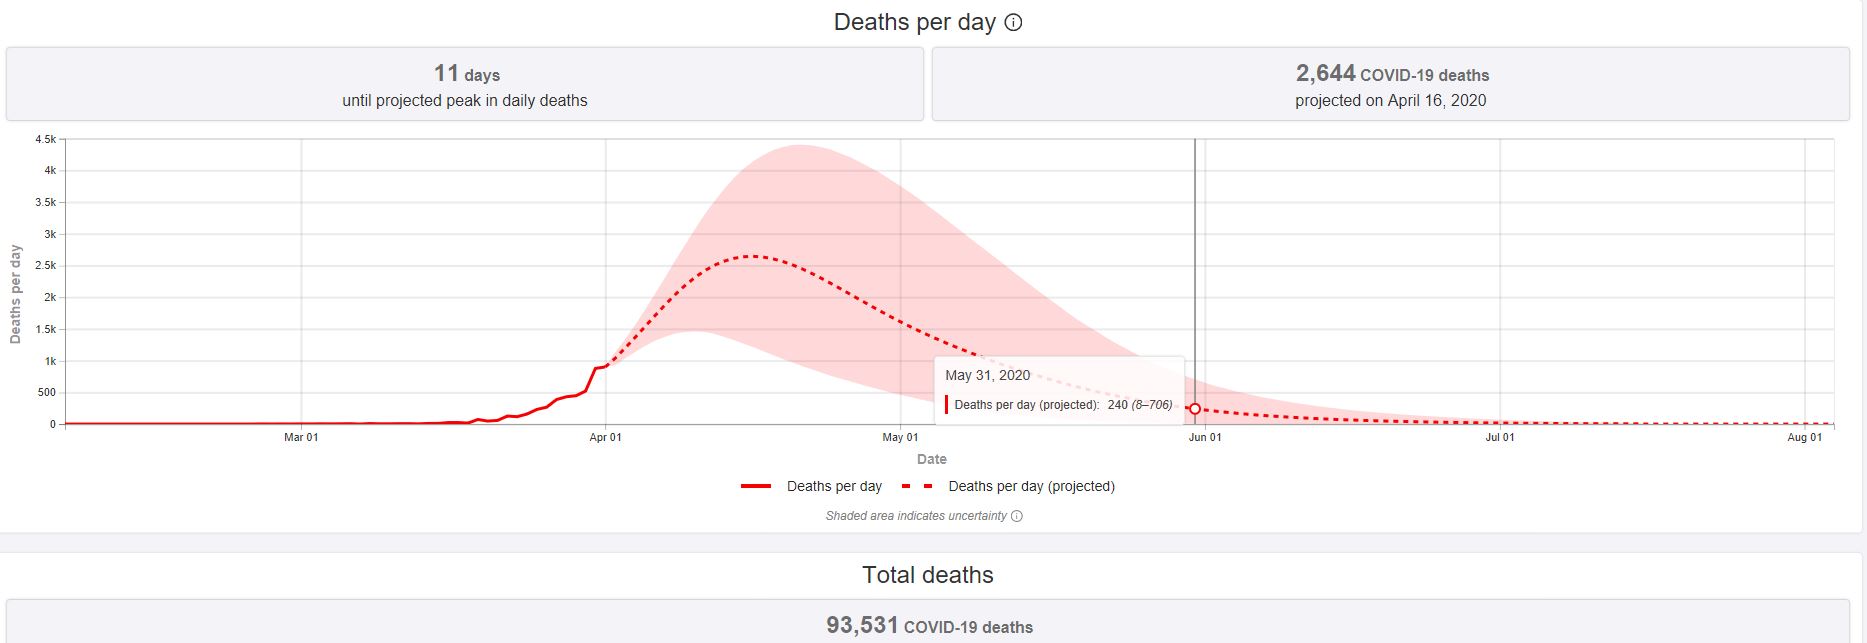Select the 11 days until projected peak card
The height and width of the screenshot is (643, 1867).
[x=465, y=85]
